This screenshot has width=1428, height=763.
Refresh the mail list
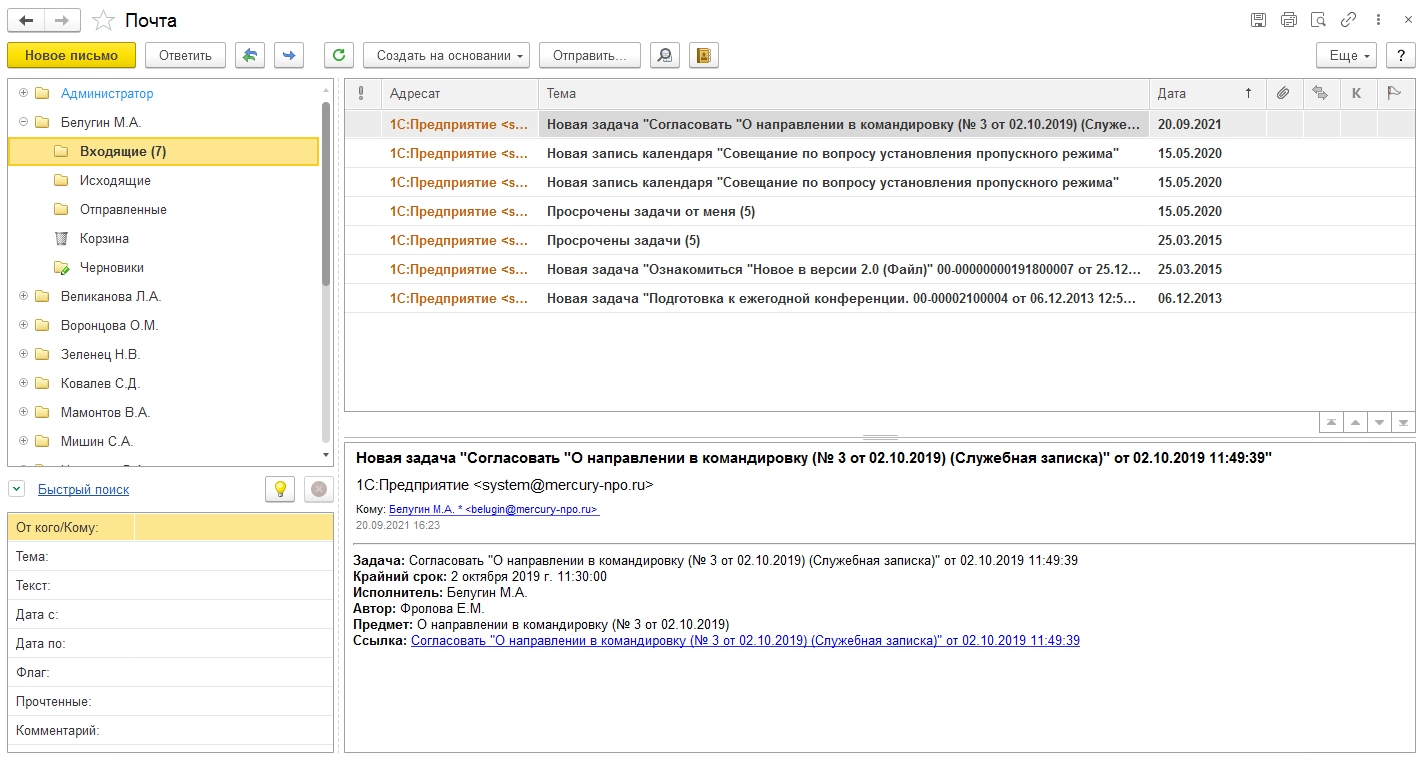pos(340,55)
